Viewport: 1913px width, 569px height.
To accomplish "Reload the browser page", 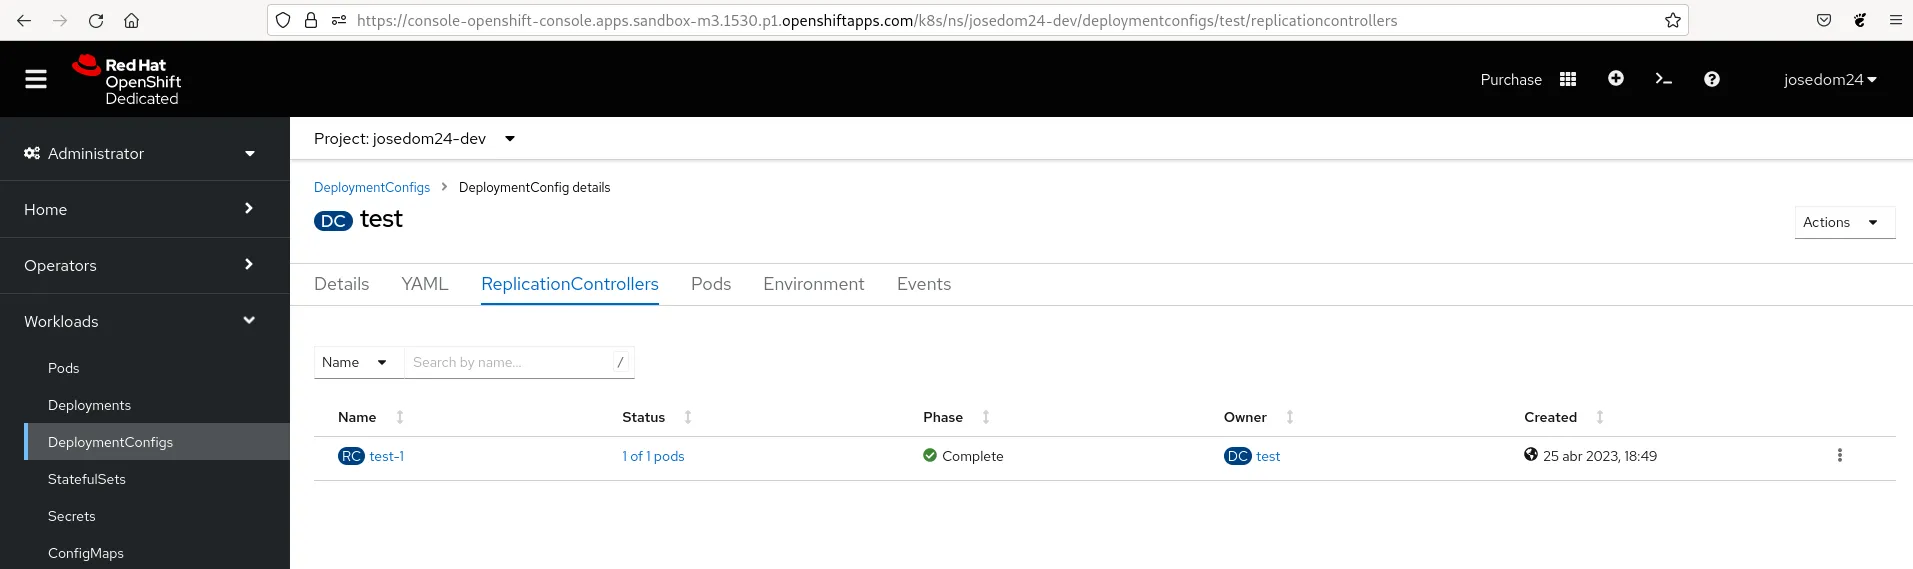I will [x=96, y=20].
